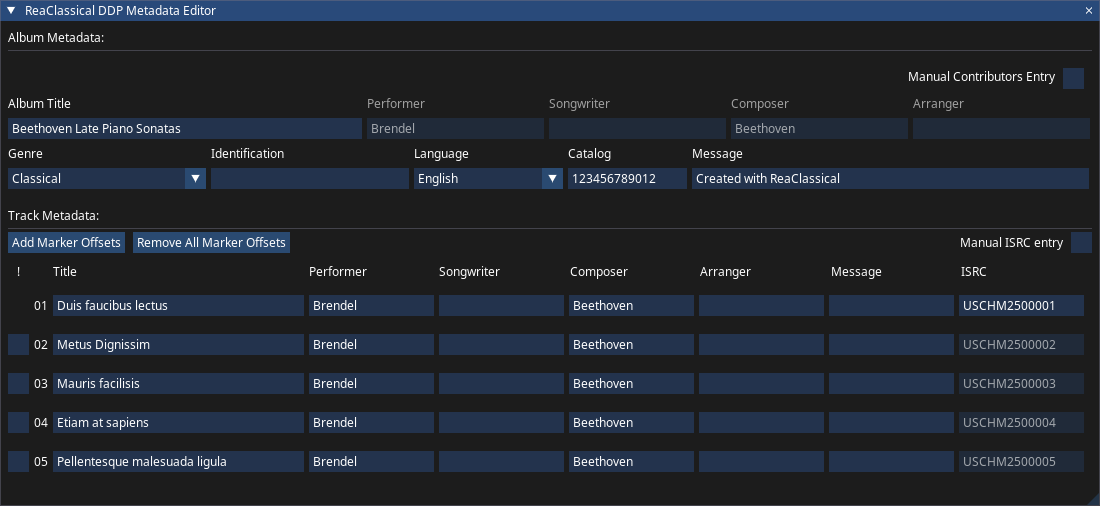This screenshot has height=506, width=1100.
Task: Open the Language dropdown arrow
Action: pos(552,178)
